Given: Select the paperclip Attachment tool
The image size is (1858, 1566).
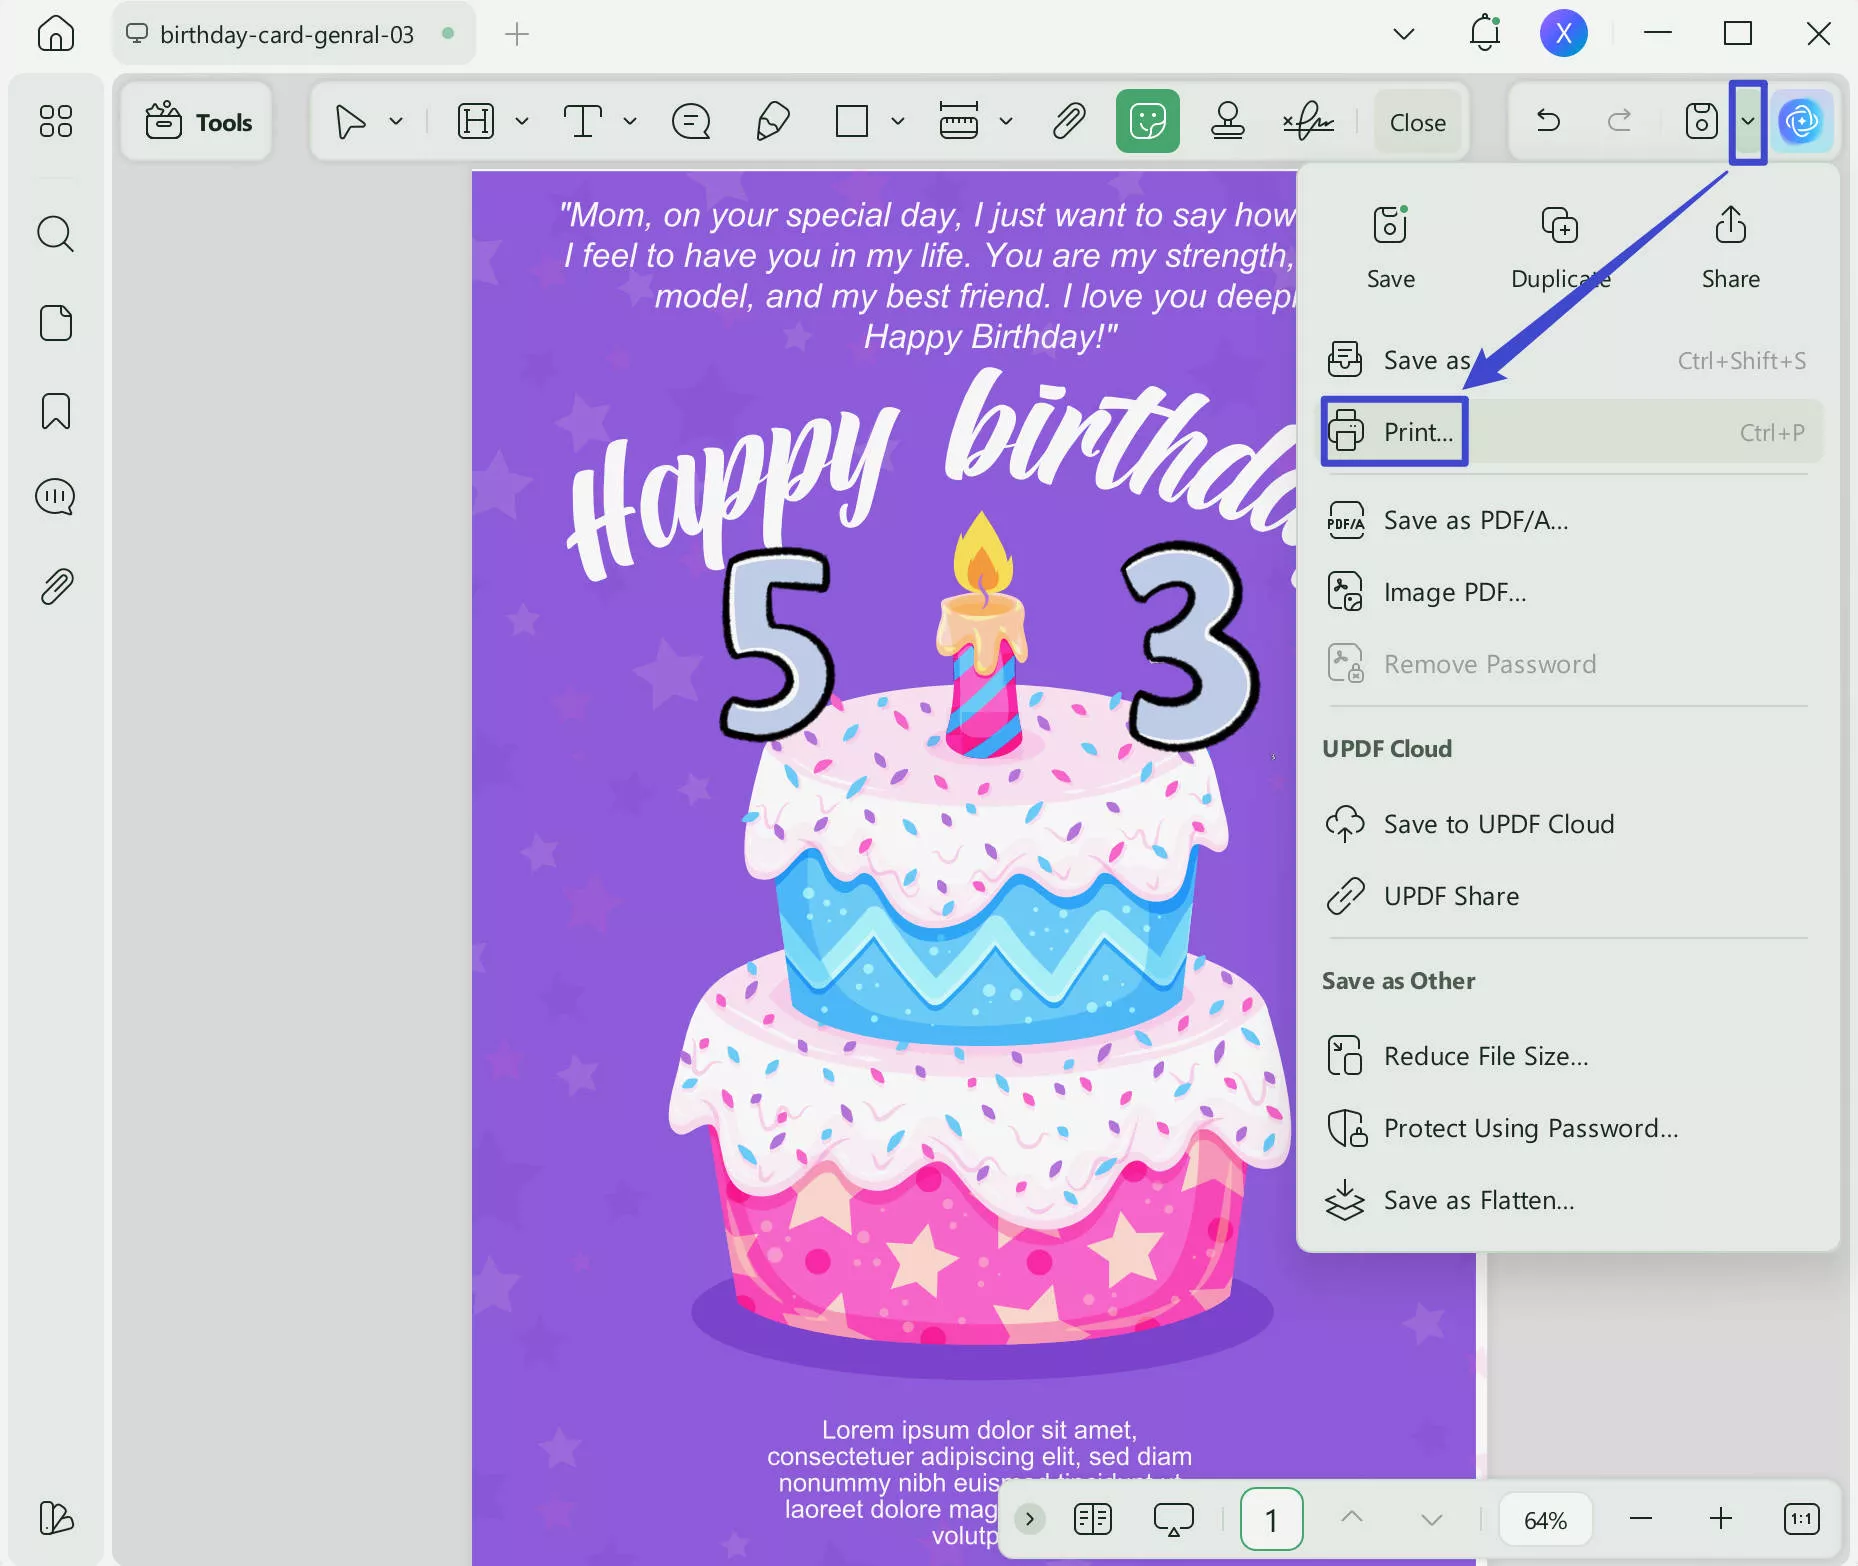Looking at the screenshot, I should 1066,121.
